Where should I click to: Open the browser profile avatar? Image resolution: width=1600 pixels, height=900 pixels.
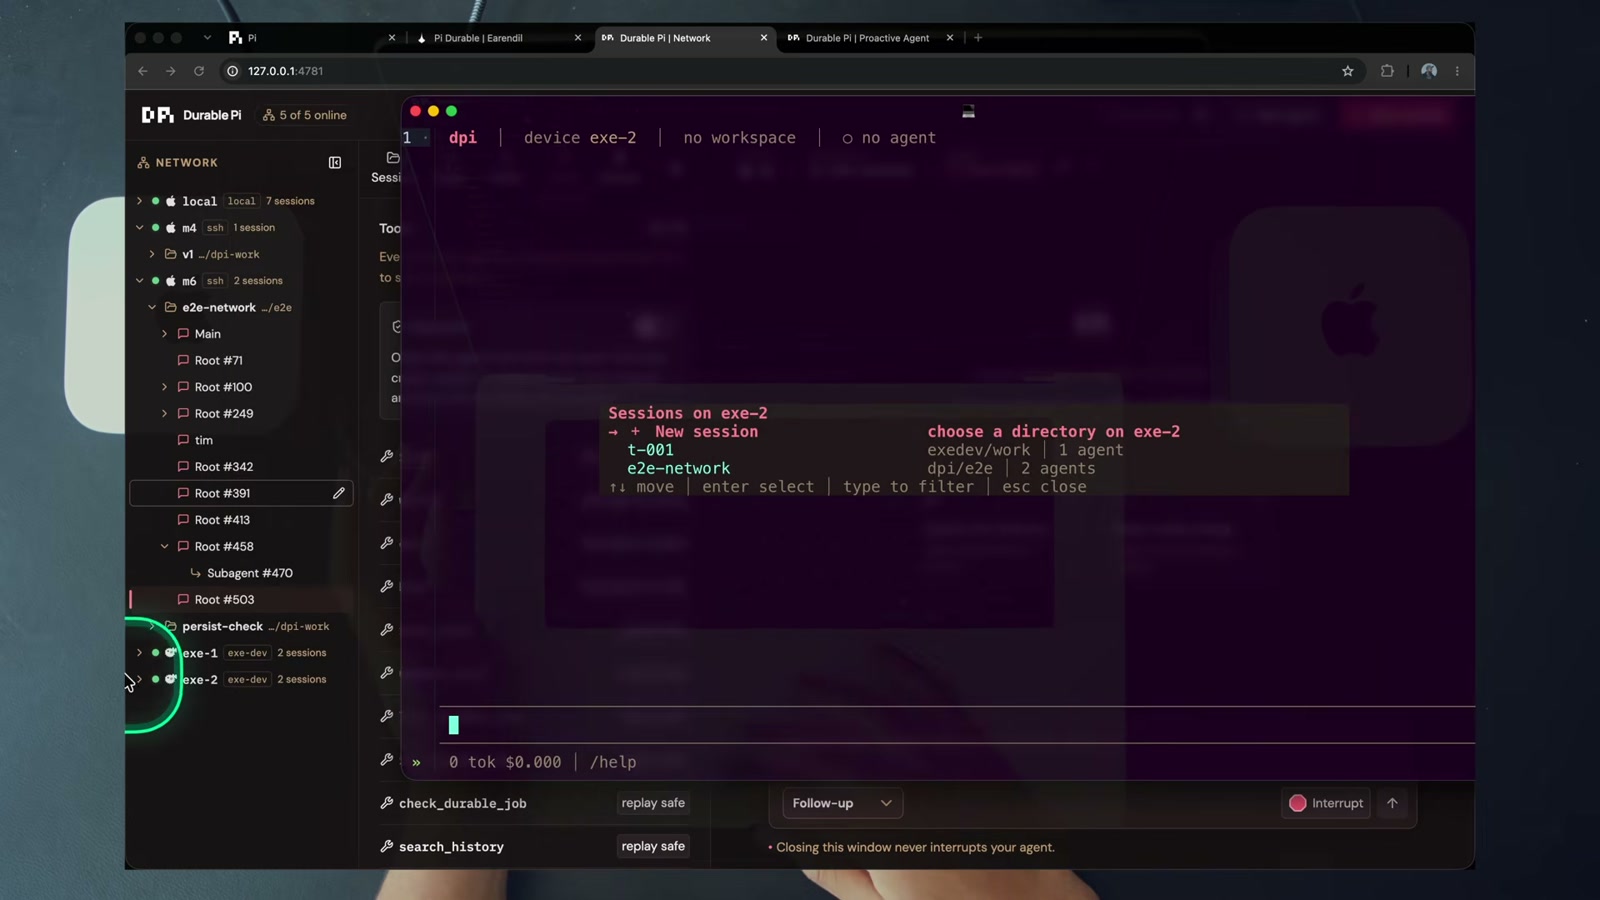coord(1429,71)
